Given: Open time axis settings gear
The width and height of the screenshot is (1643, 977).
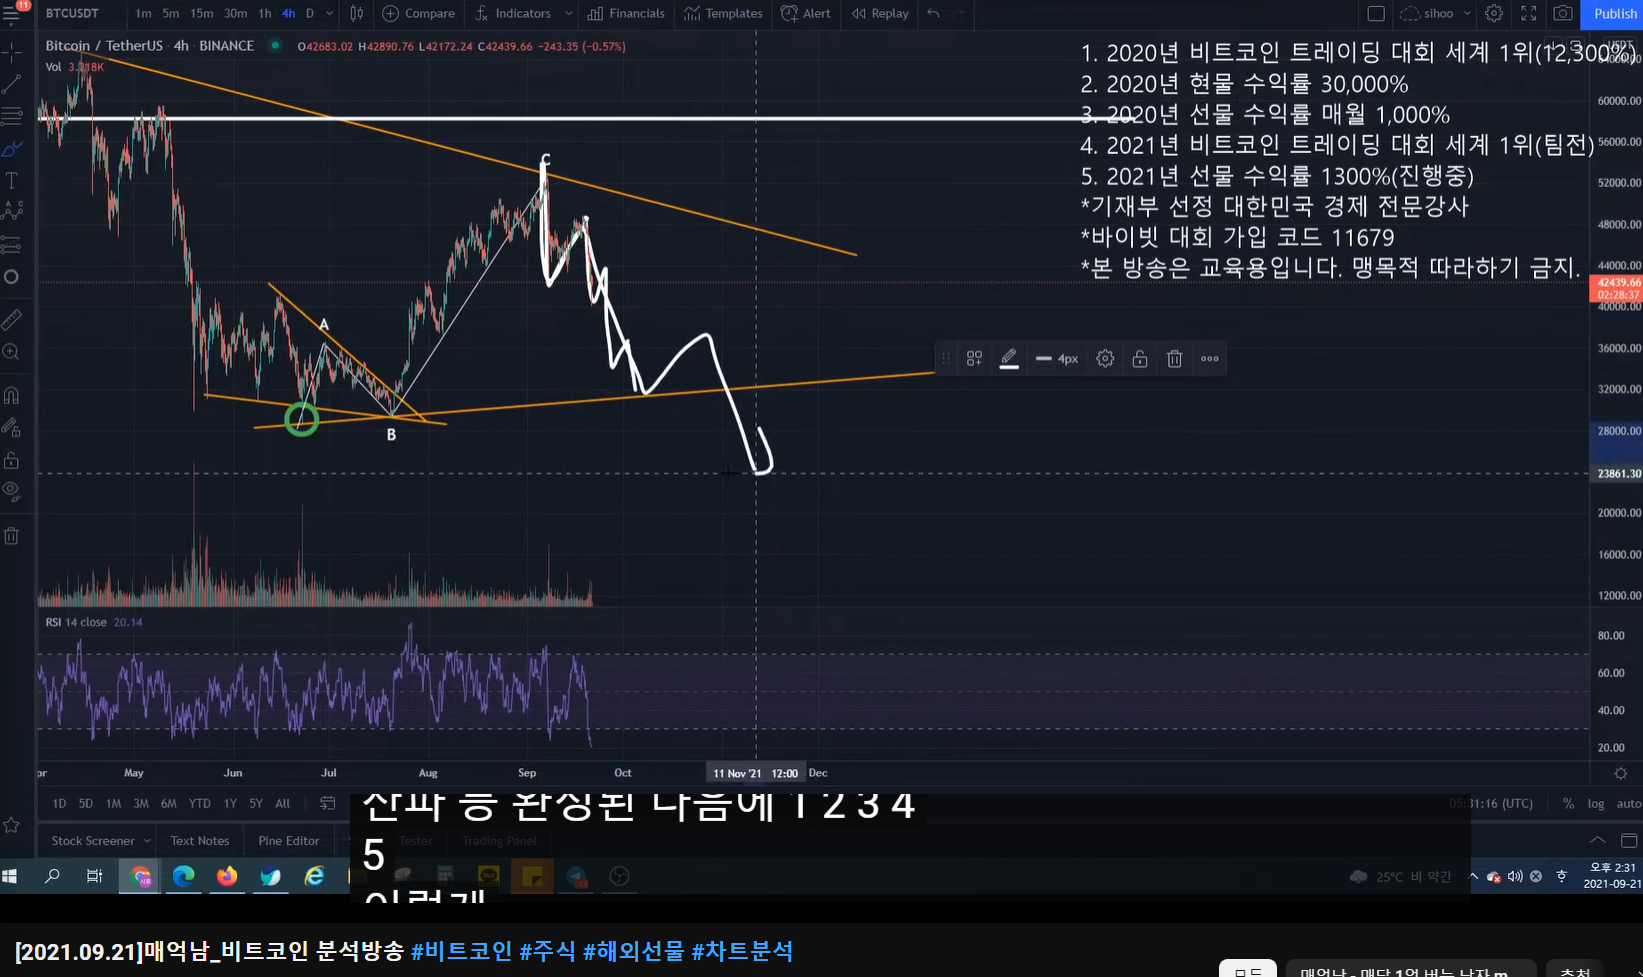Looking at the screenshot, I should [x=1621, y=773].
